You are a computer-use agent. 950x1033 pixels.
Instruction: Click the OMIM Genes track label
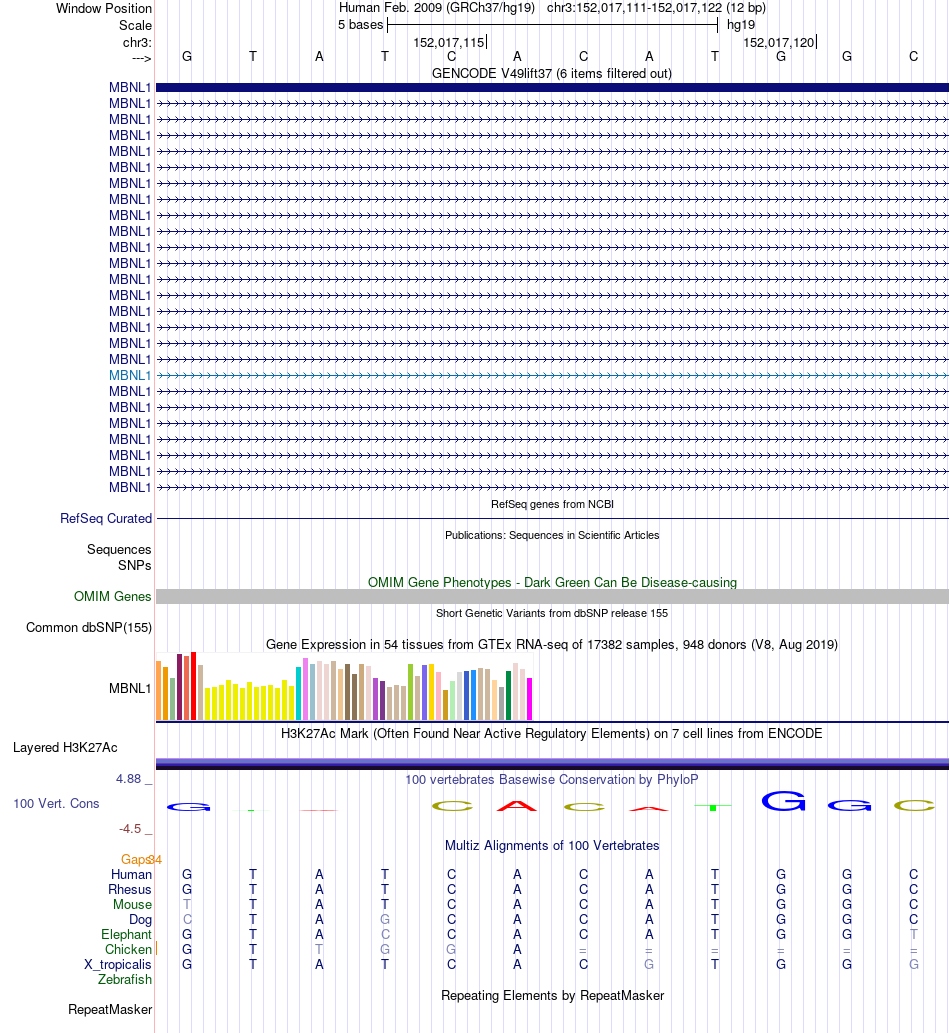tap(113, 596)
